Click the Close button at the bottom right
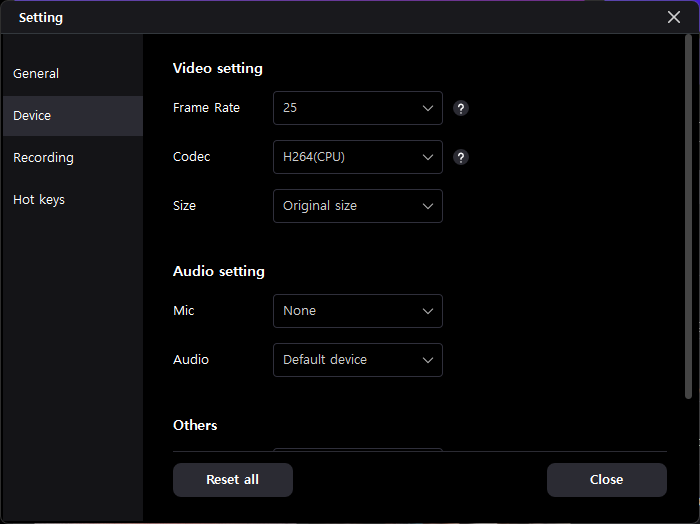Image resolution: width=700 pixels, height=524 pixels. click(606, 480)
